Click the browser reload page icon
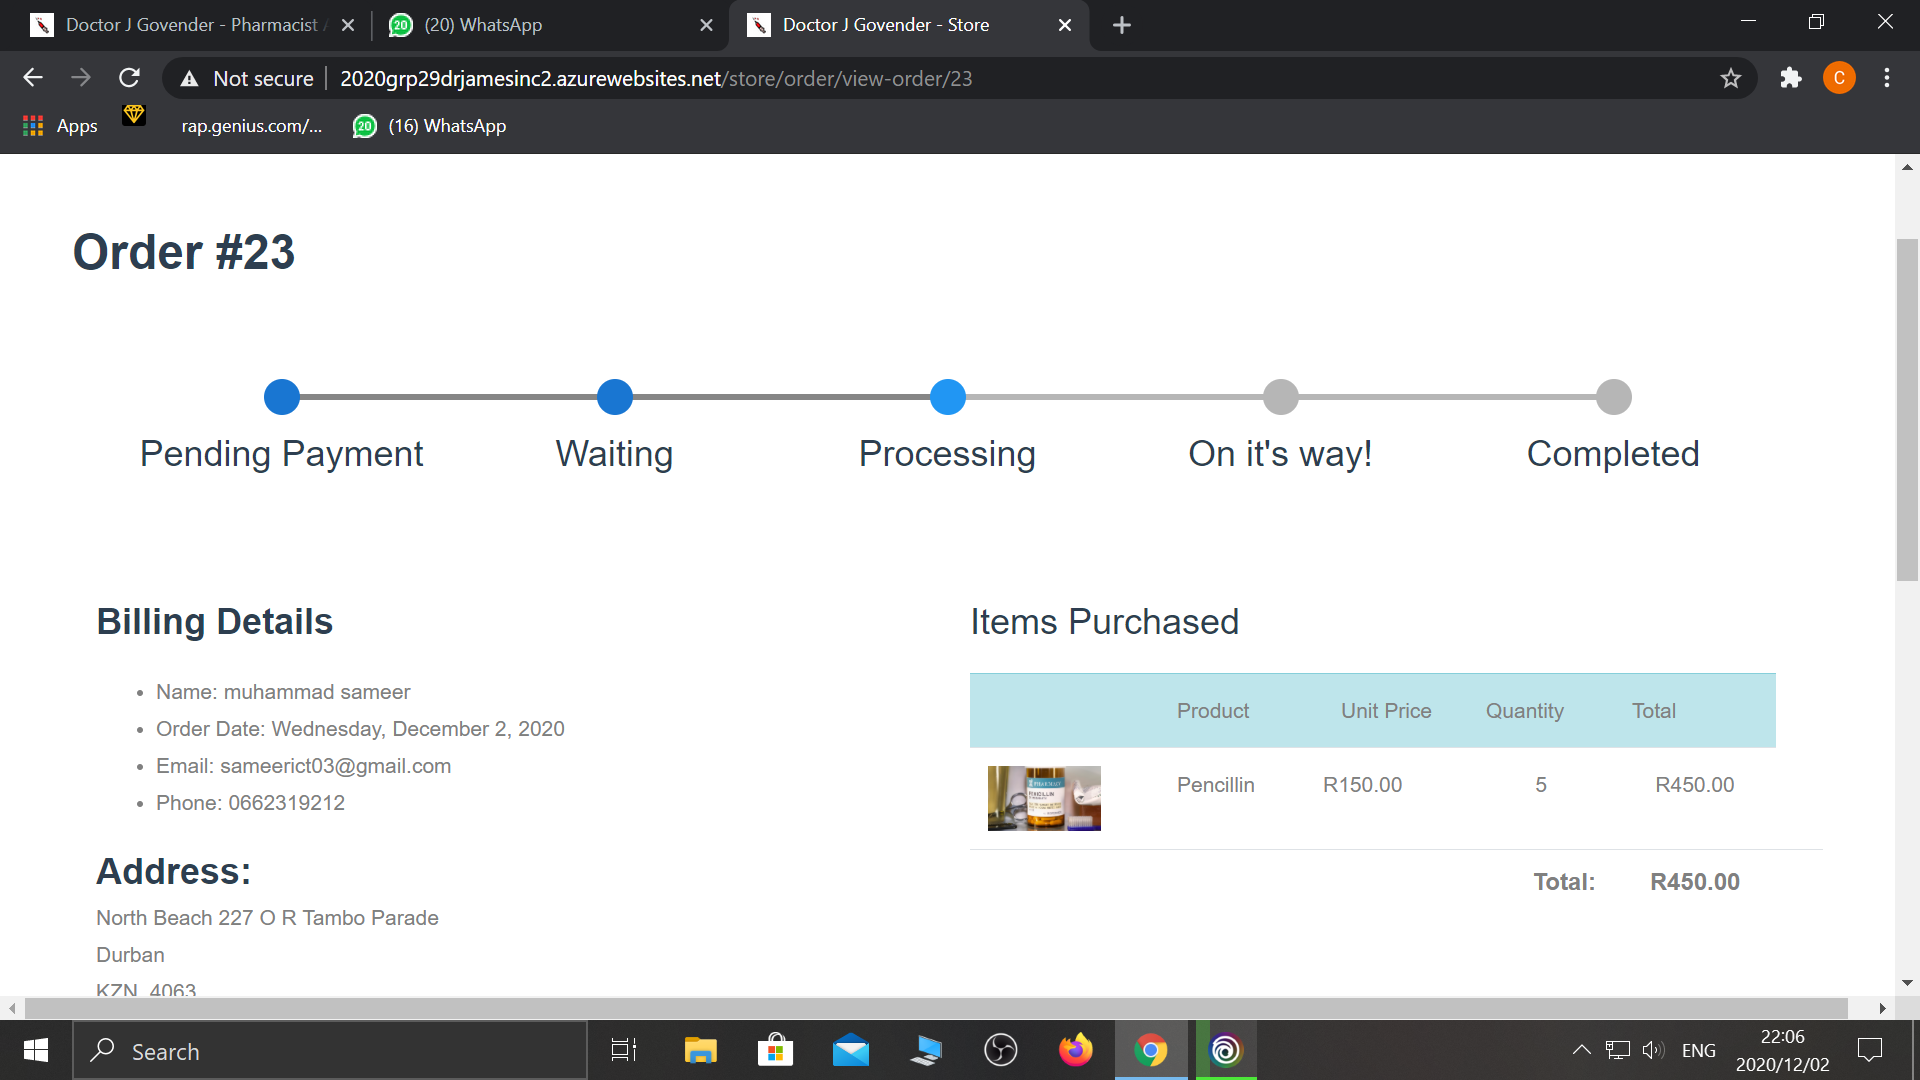Screen dimensions: 1920x1080 pos(129,78)
